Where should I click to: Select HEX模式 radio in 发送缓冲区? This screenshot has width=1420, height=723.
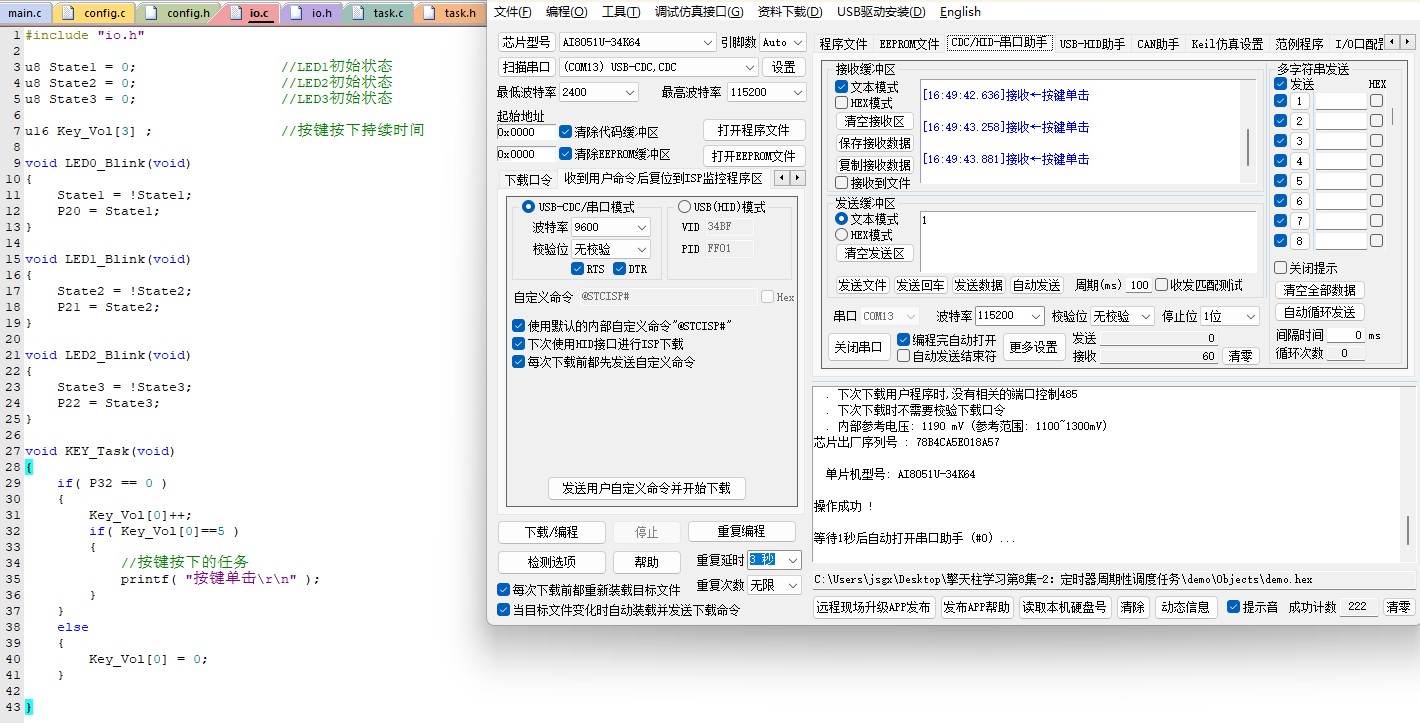click(841, 235)
